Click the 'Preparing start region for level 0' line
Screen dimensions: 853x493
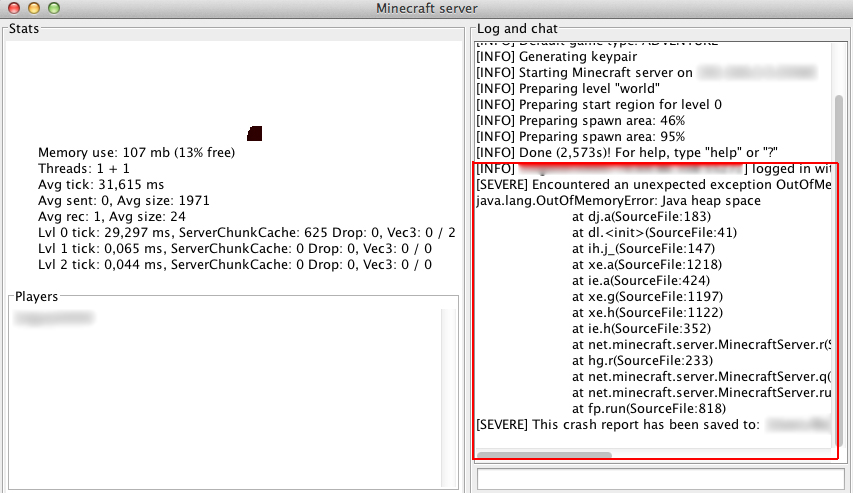(x=599, y=104)
